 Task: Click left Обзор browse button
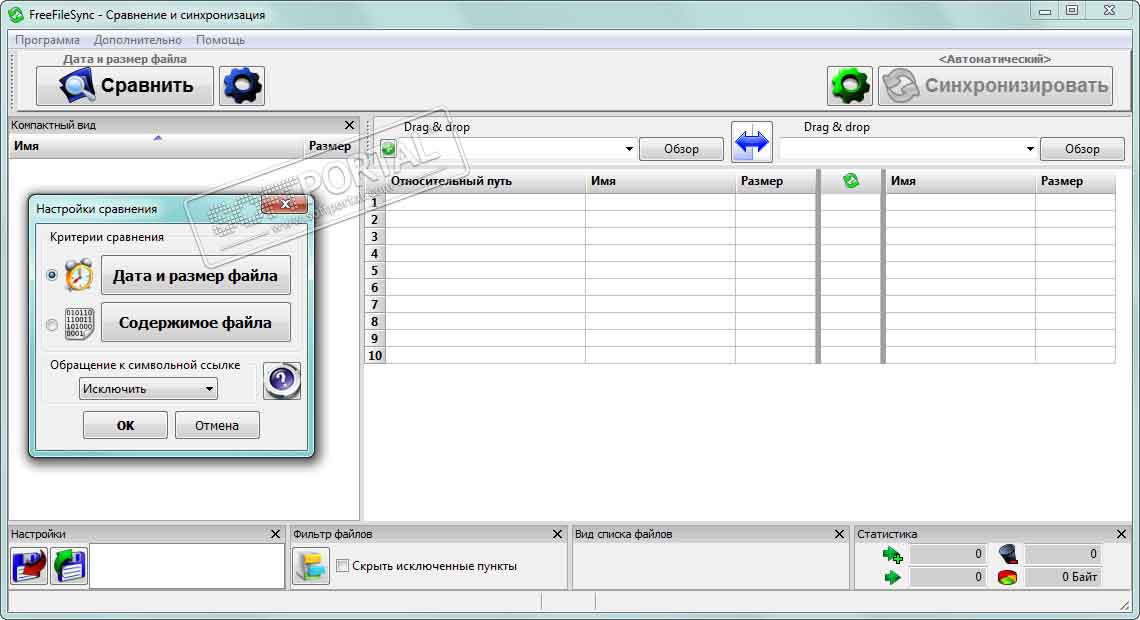pos(681,149)
